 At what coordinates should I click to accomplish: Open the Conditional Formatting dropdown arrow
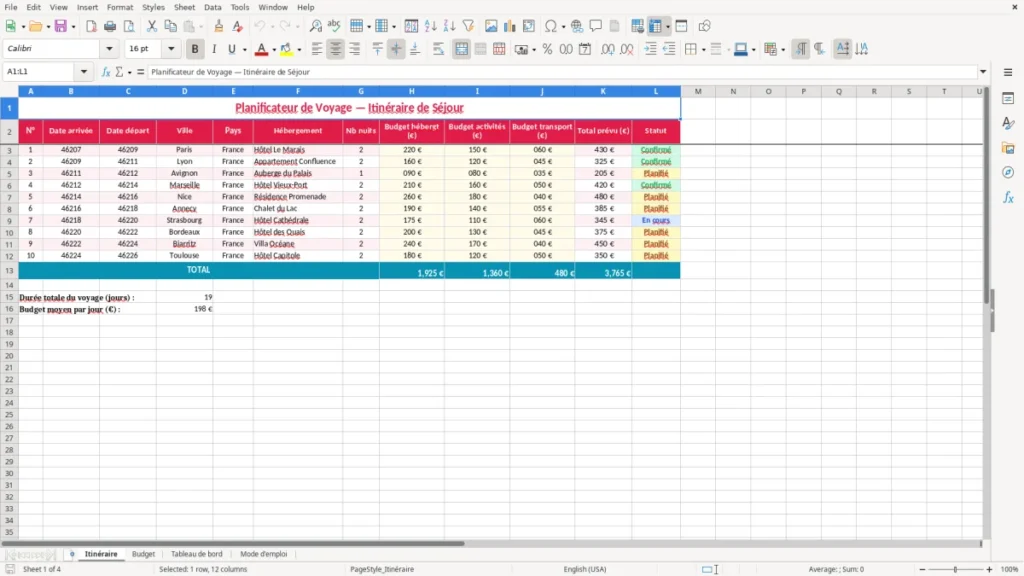tap(783, 50)
